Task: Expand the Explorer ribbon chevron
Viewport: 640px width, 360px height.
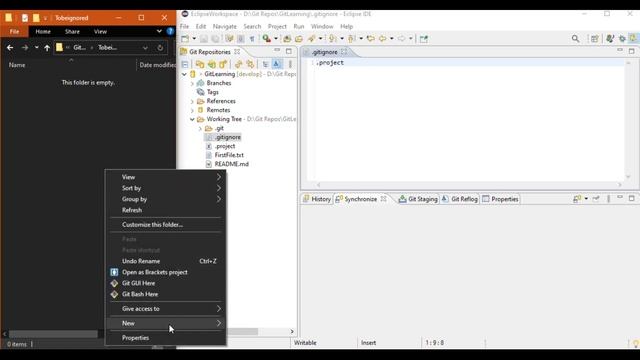Action: pyautogui.click(x=159, y=31)
